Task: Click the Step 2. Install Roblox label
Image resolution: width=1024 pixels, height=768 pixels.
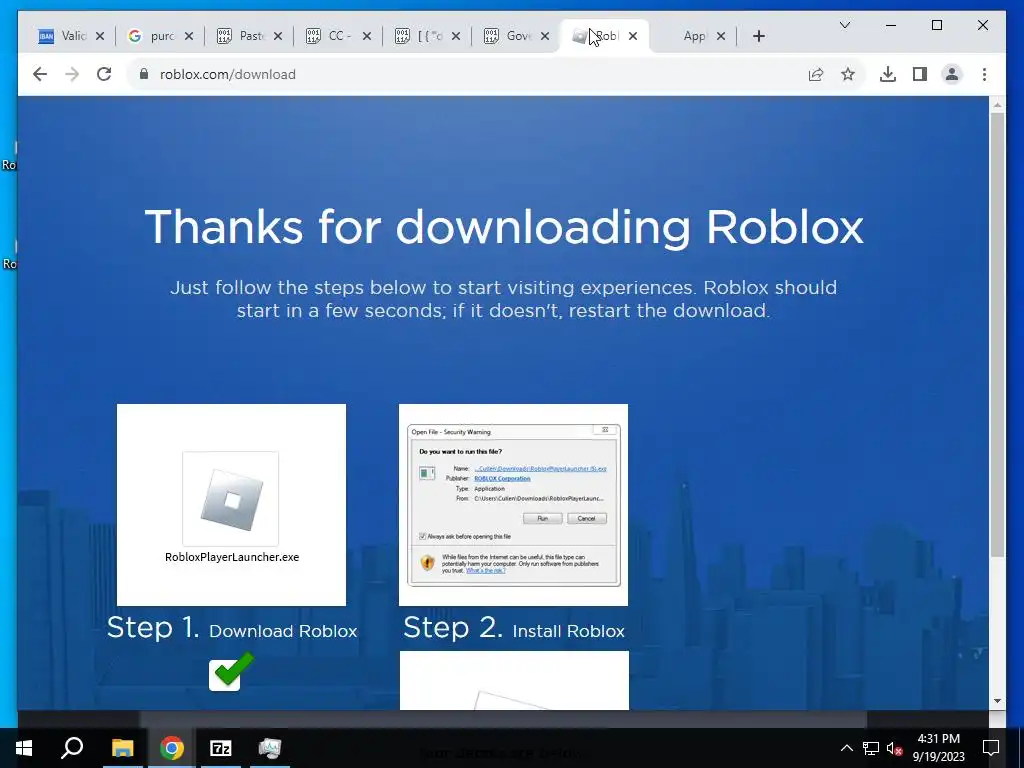Action: [513, 628]
